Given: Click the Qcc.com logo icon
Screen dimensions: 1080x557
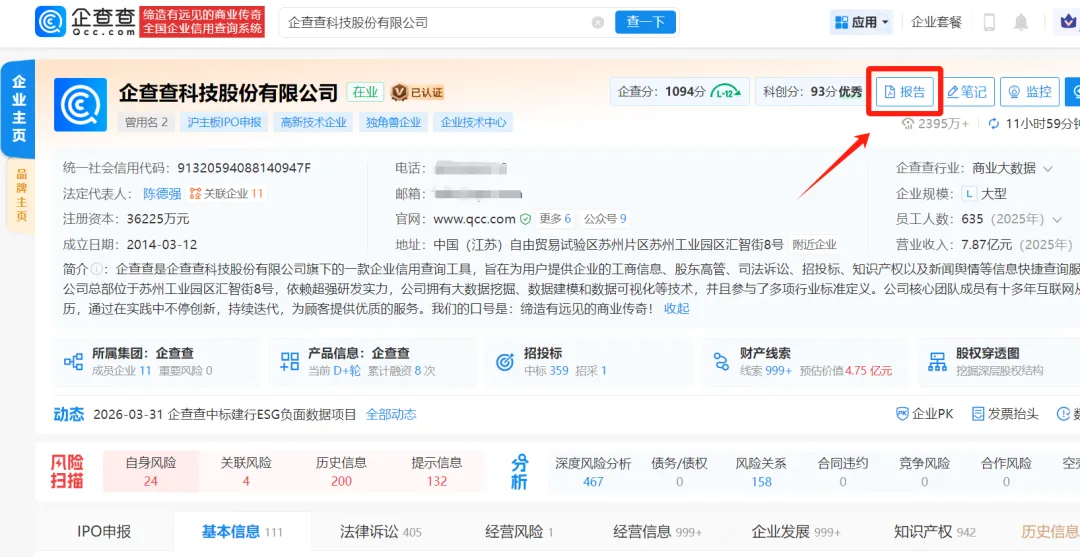Looking at the screenshot, I should [51, 21].
